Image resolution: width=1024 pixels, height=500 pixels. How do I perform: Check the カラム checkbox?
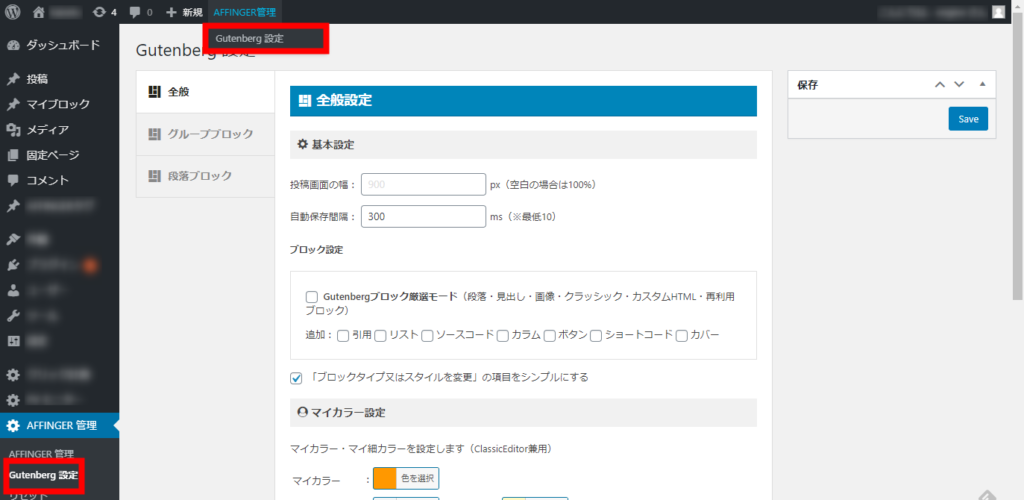pos(502,336)
